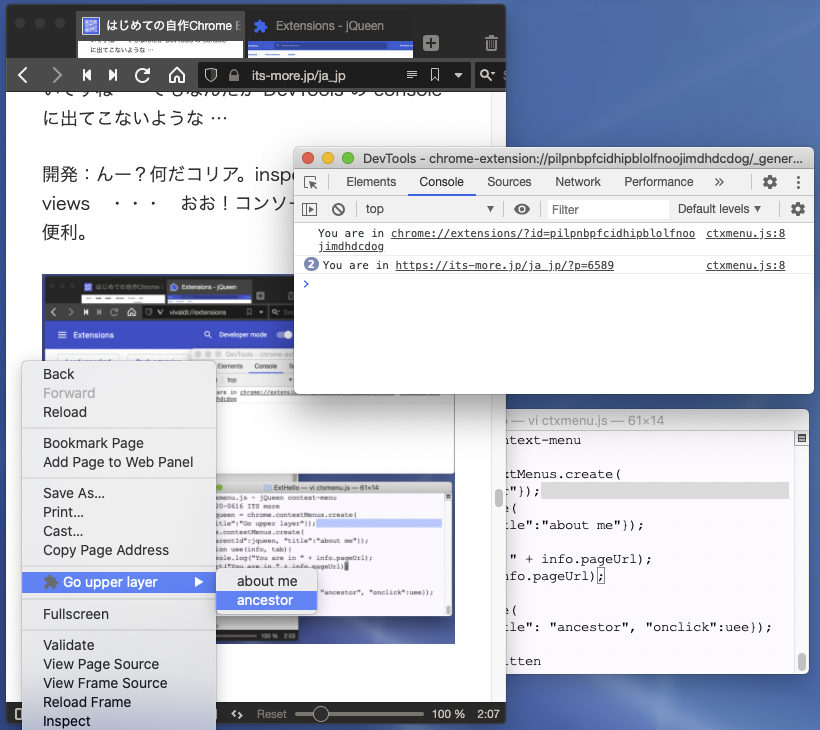Image resolution: width=820 pixels, height=730 pixels.
Task: Switch to the Network tab in DevTools
Action: [x=578, y=182]
